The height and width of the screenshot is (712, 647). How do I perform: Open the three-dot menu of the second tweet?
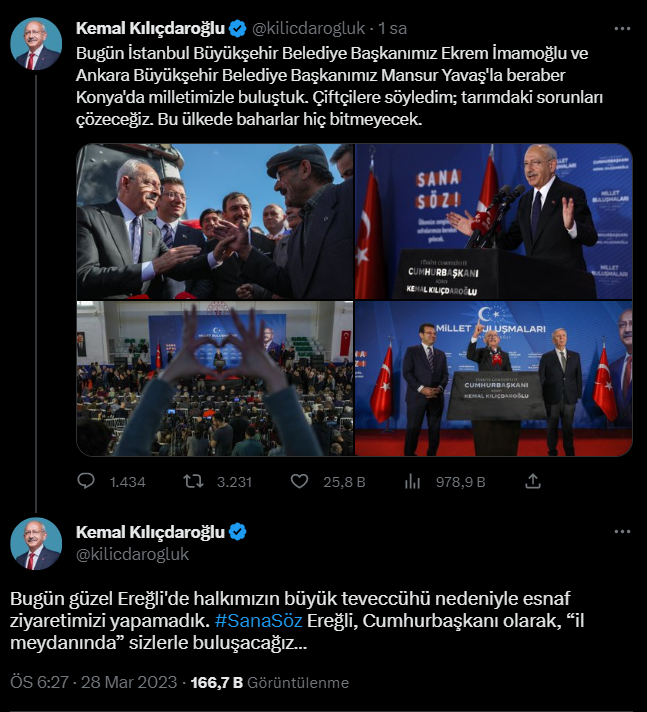point(622,532)
